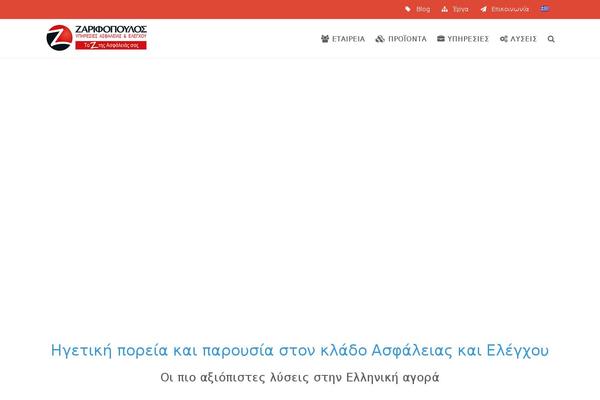
Task: Open the ΛΥΣΕΙΣ menu
Action: click(523, 39)
